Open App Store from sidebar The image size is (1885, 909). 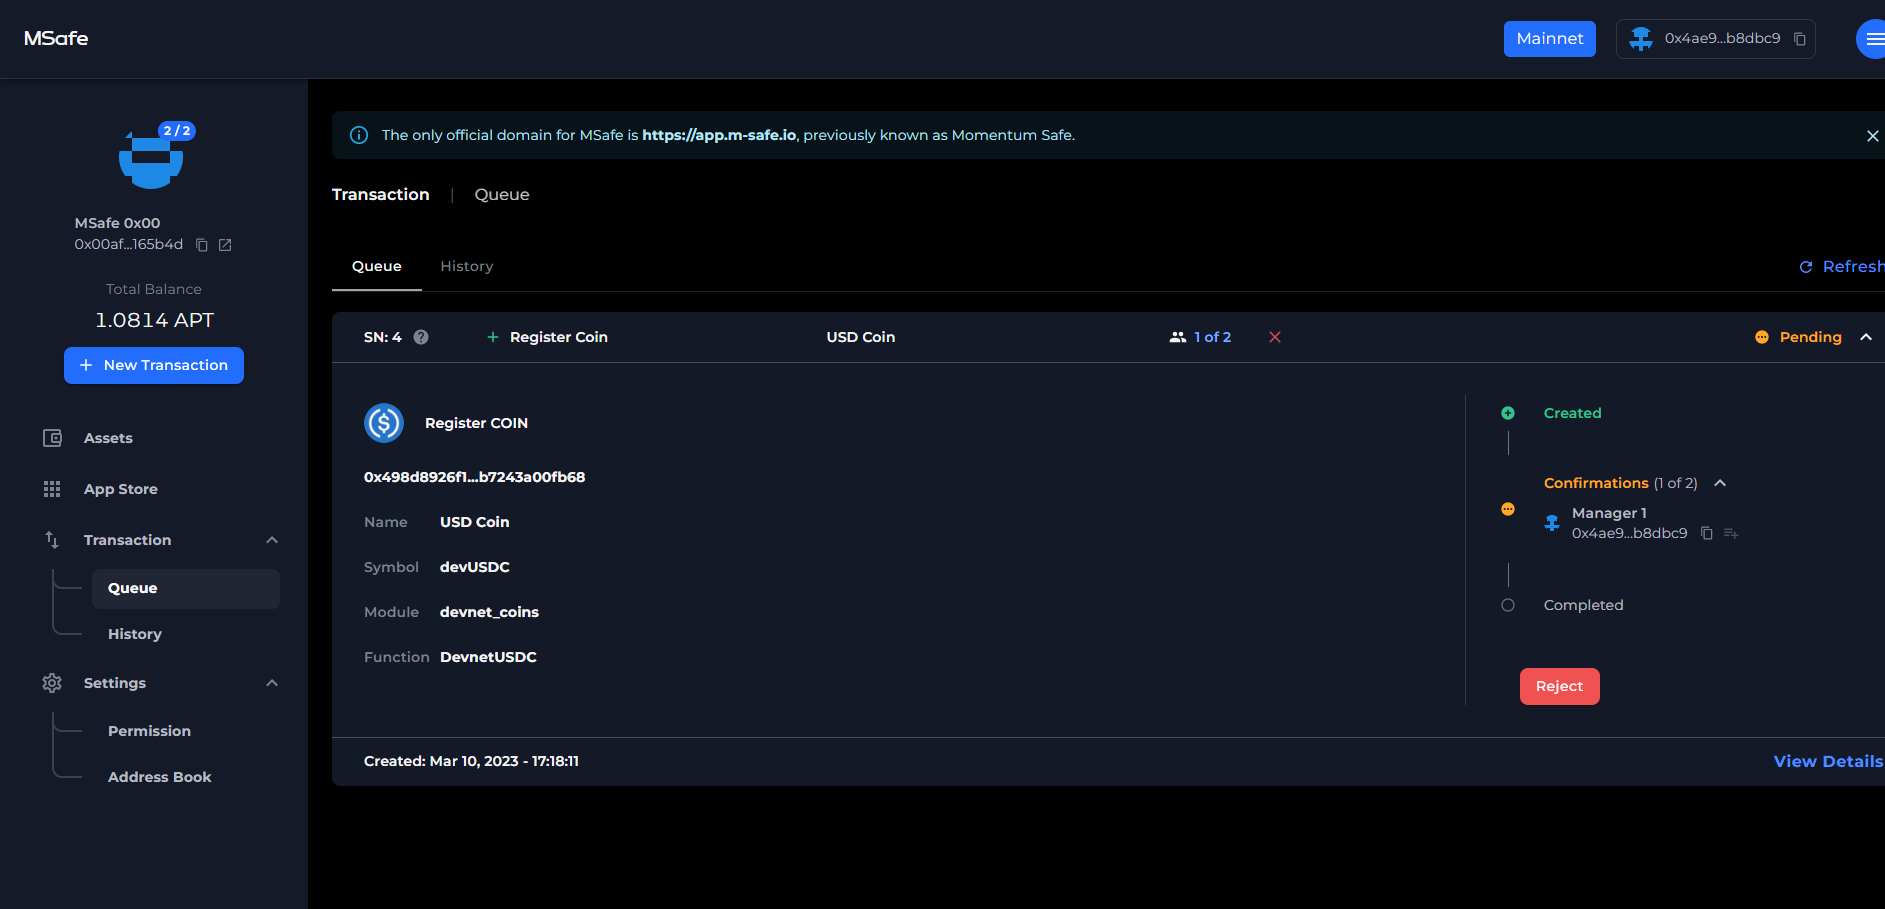[x=120, y=489]
